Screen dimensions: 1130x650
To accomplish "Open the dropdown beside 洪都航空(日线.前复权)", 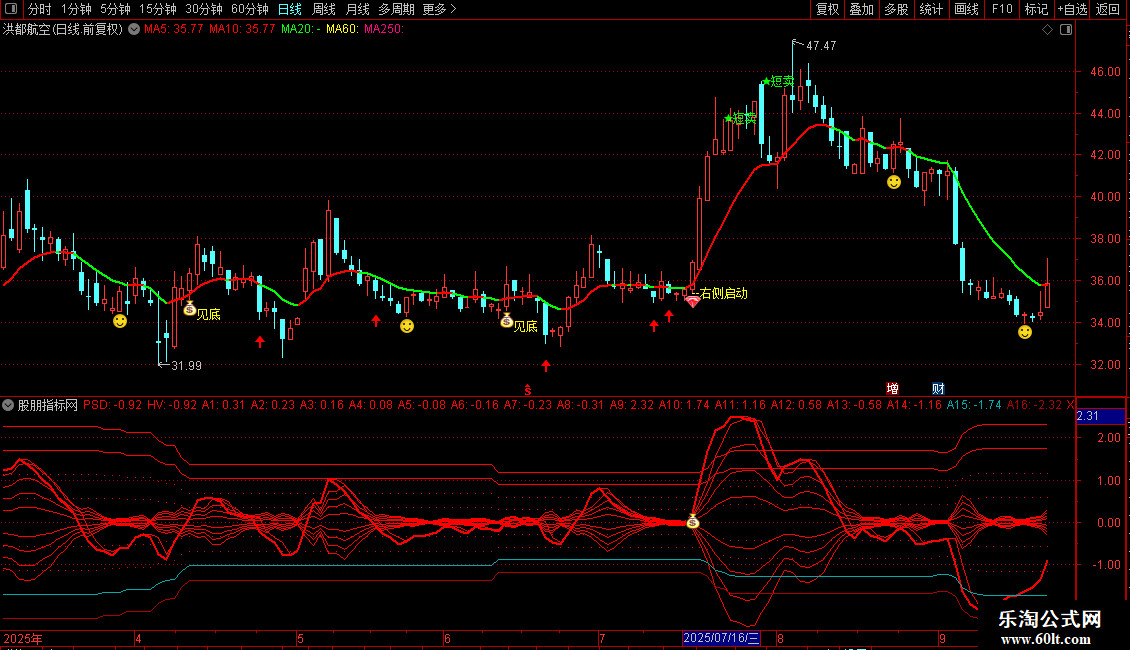I will 134,30.
